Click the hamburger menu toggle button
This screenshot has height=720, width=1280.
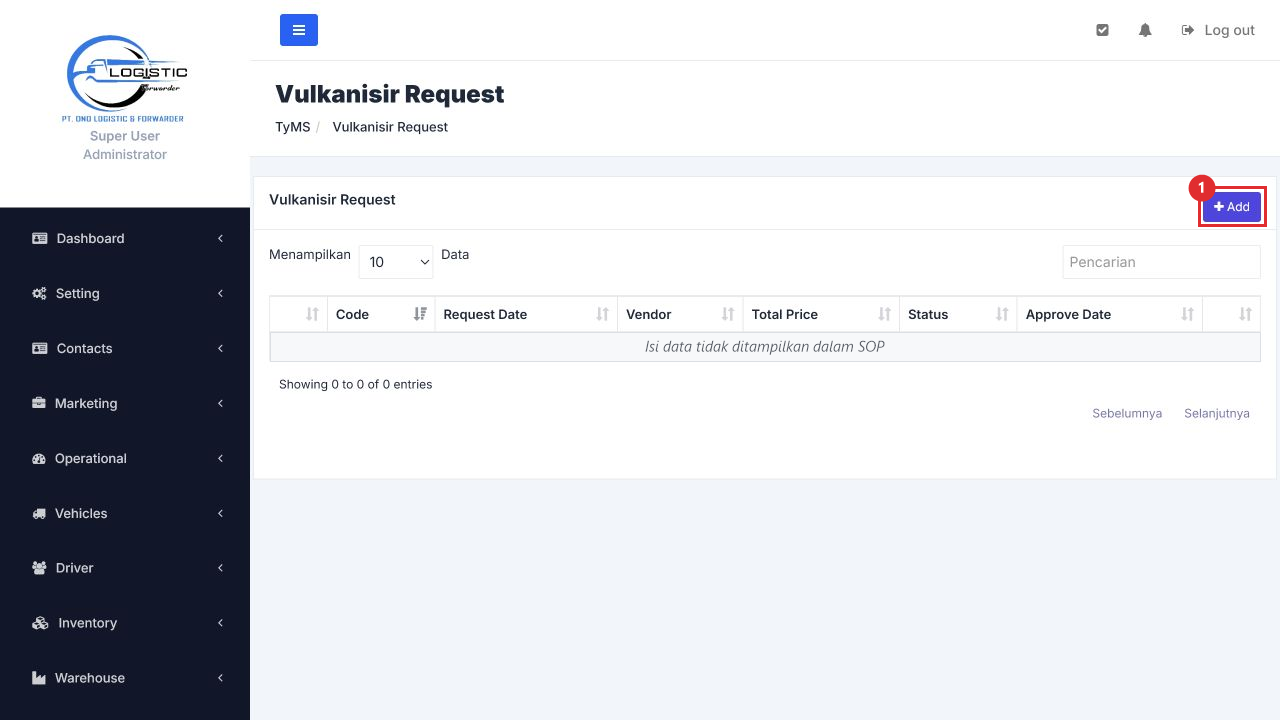coord(299,30)
